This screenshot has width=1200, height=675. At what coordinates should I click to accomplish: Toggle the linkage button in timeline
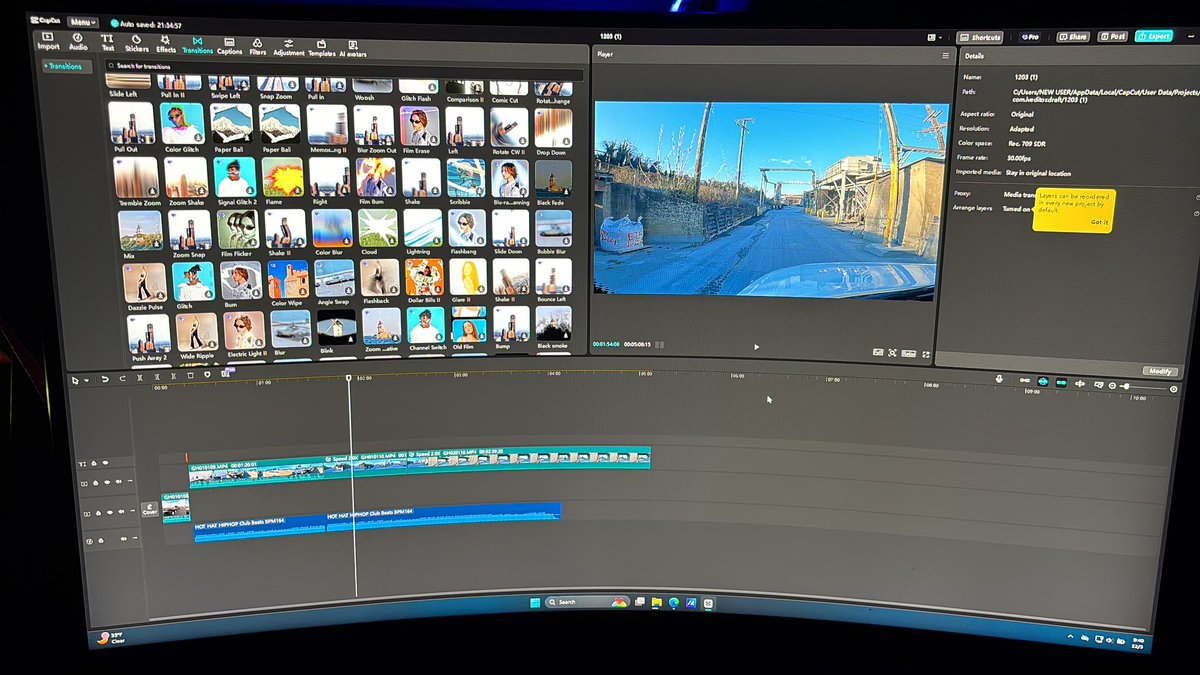pos(1061,383)
